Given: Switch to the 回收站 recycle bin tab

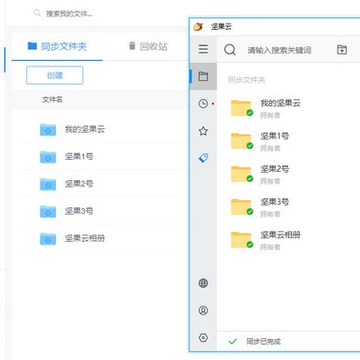Looking at the screenshot, I should 148,46.
